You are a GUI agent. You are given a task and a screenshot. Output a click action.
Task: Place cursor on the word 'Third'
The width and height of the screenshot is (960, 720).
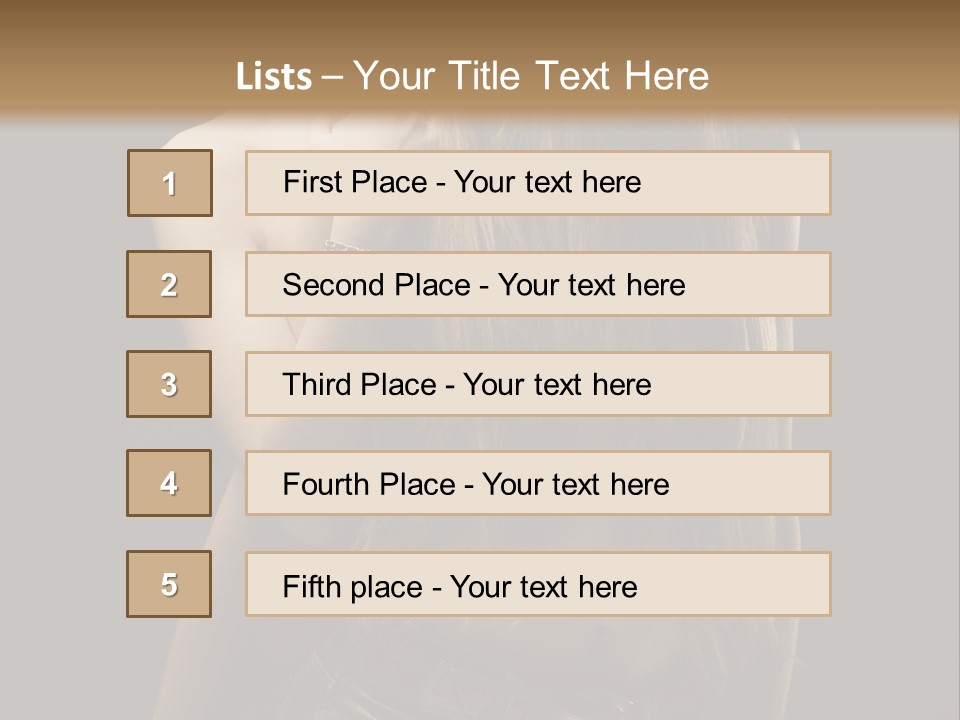(x=316, y=384)
